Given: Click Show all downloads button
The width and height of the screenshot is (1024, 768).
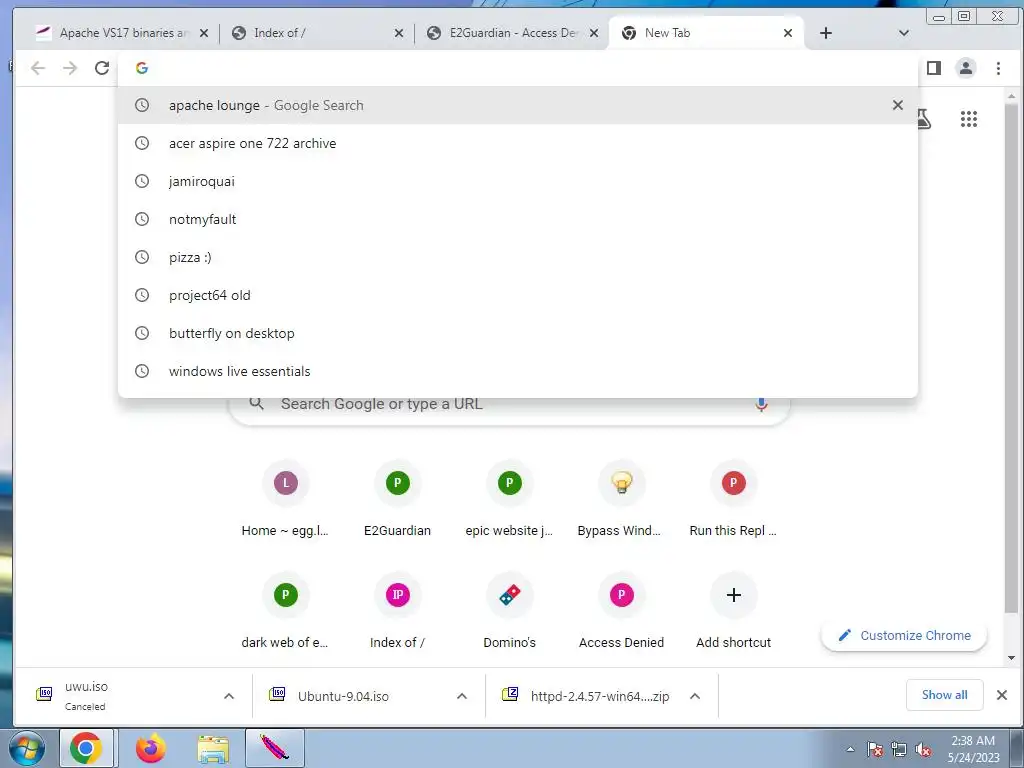Looking at the screenshot, I should coord(944,695).
